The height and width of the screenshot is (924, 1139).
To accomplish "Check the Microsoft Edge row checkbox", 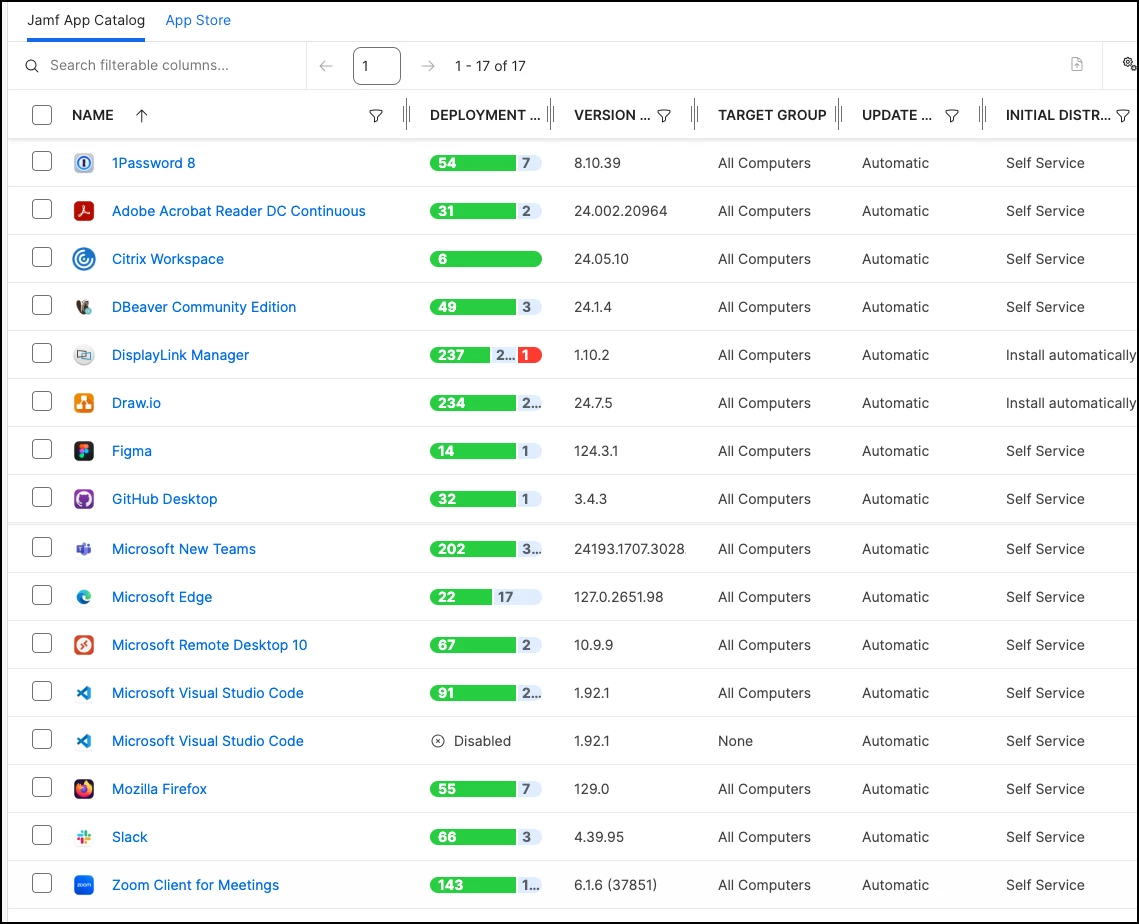I will click(42, 595).
